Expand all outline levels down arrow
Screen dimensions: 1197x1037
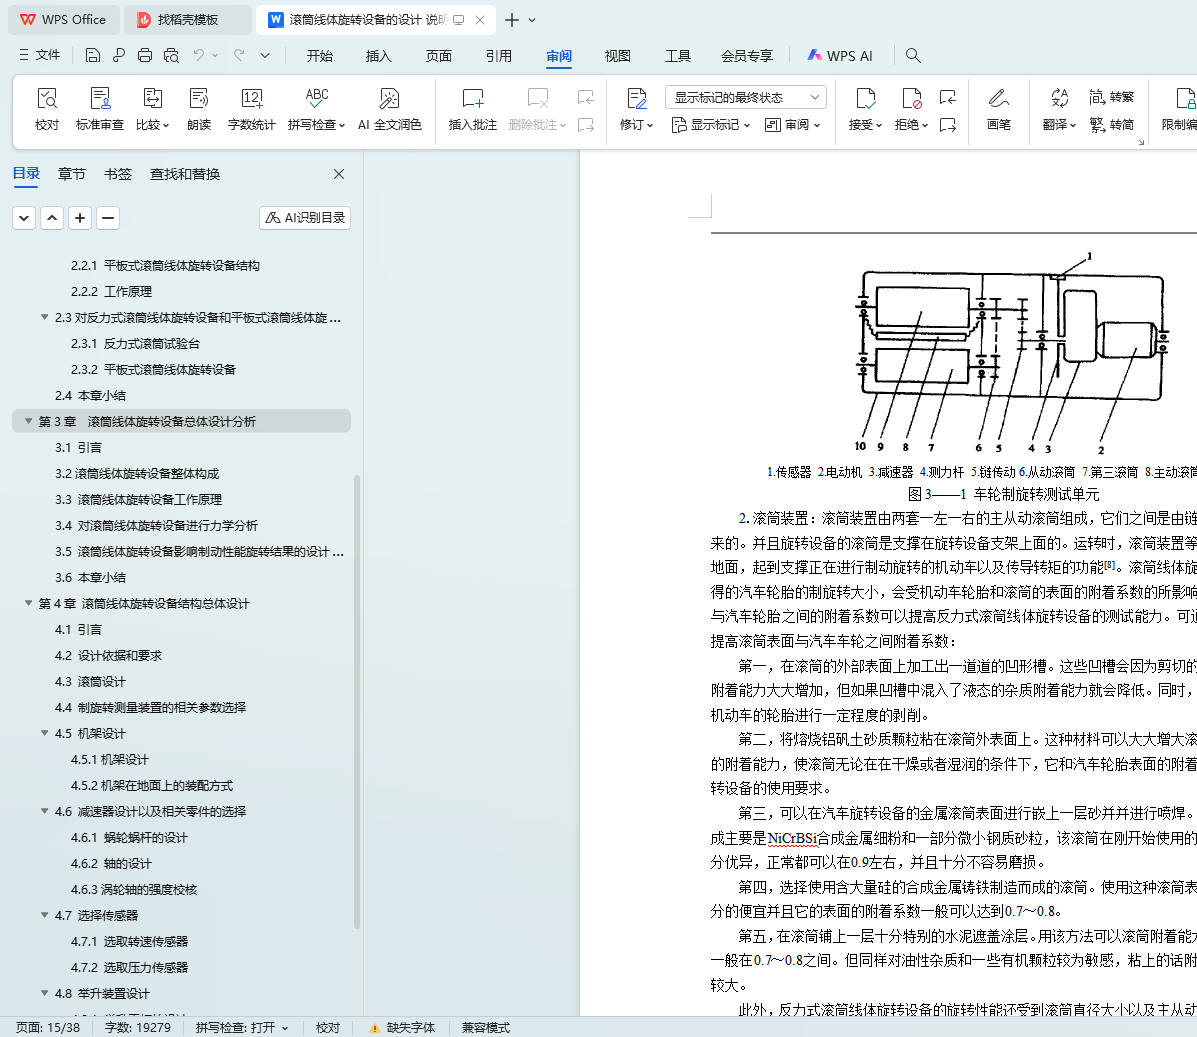click(24, 218)
